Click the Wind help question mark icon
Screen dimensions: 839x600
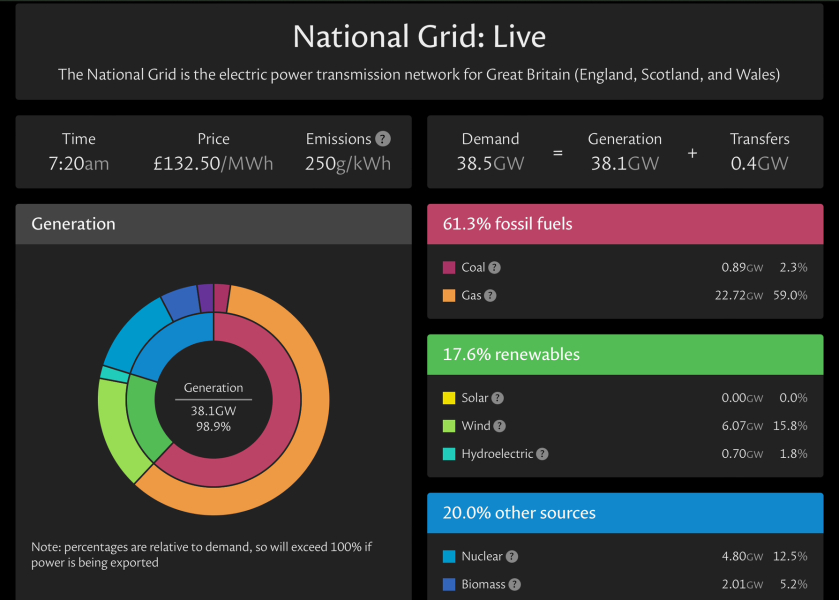click(x=499, y=426)
